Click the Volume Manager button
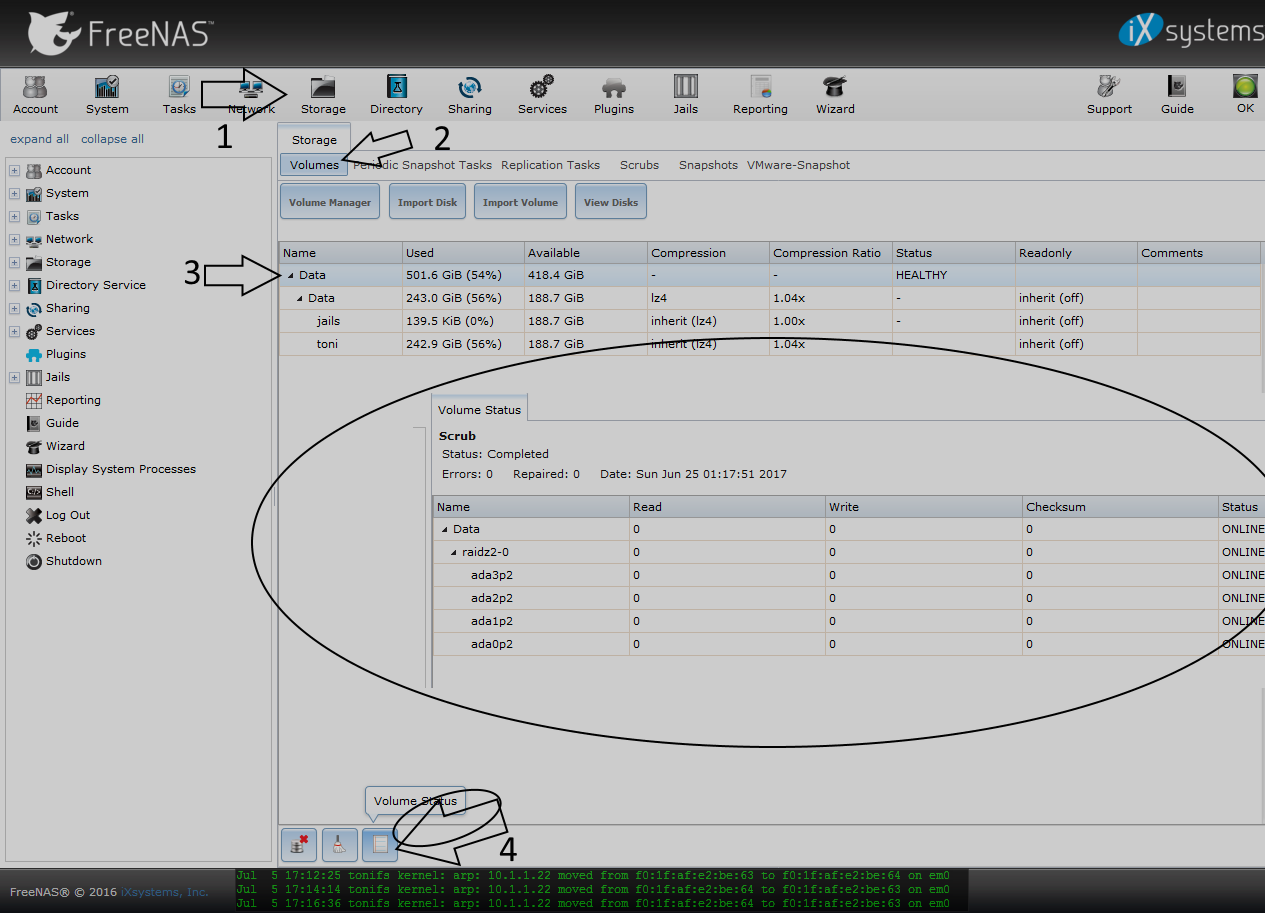Screen dimensions: 1265x913 point(330,202)
